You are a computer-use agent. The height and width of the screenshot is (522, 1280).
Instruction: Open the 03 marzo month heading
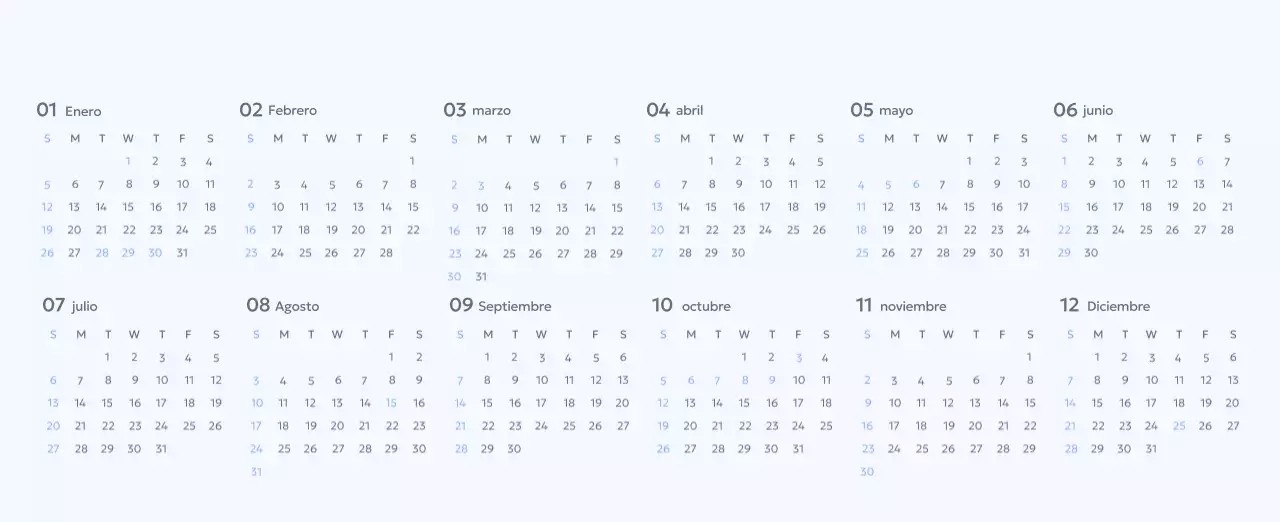(477, 110)
